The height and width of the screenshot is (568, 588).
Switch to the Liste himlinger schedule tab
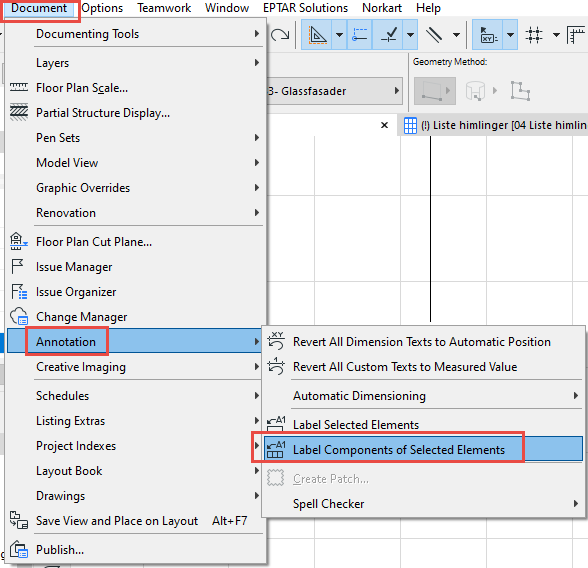495,125
